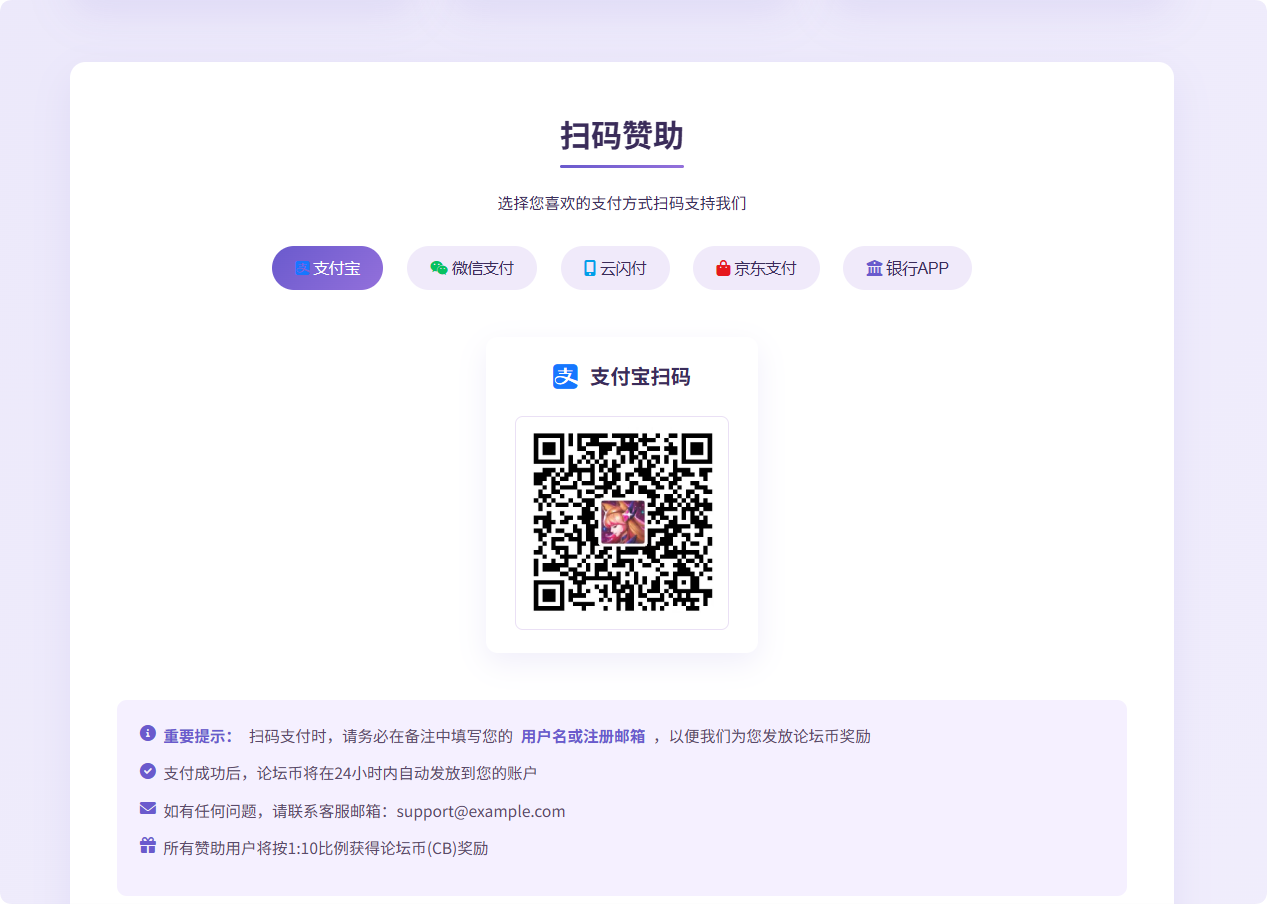Click the WeChat green chat-bubble icon
The width and height of the screenshot is (1267, 904).
pos(439,268)
